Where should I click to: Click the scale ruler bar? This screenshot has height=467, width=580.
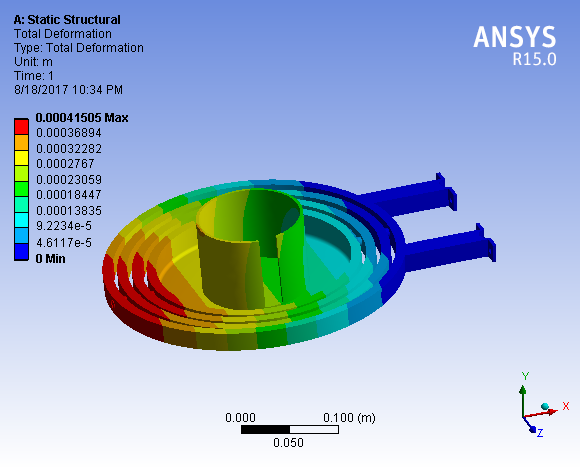pyautogui.click(x=290, y=430)
